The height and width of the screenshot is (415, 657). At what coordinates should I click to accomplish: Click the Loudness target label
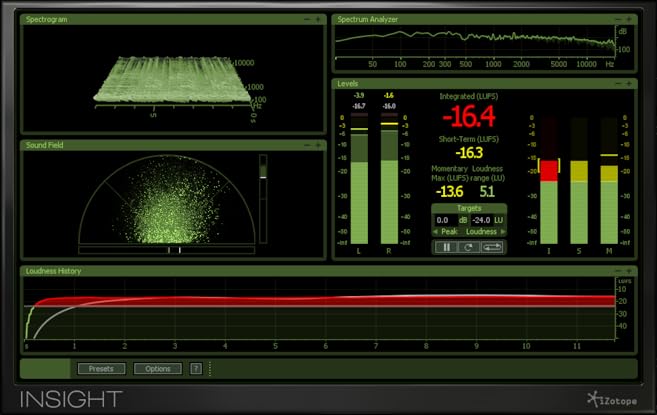tap(481, 231)
